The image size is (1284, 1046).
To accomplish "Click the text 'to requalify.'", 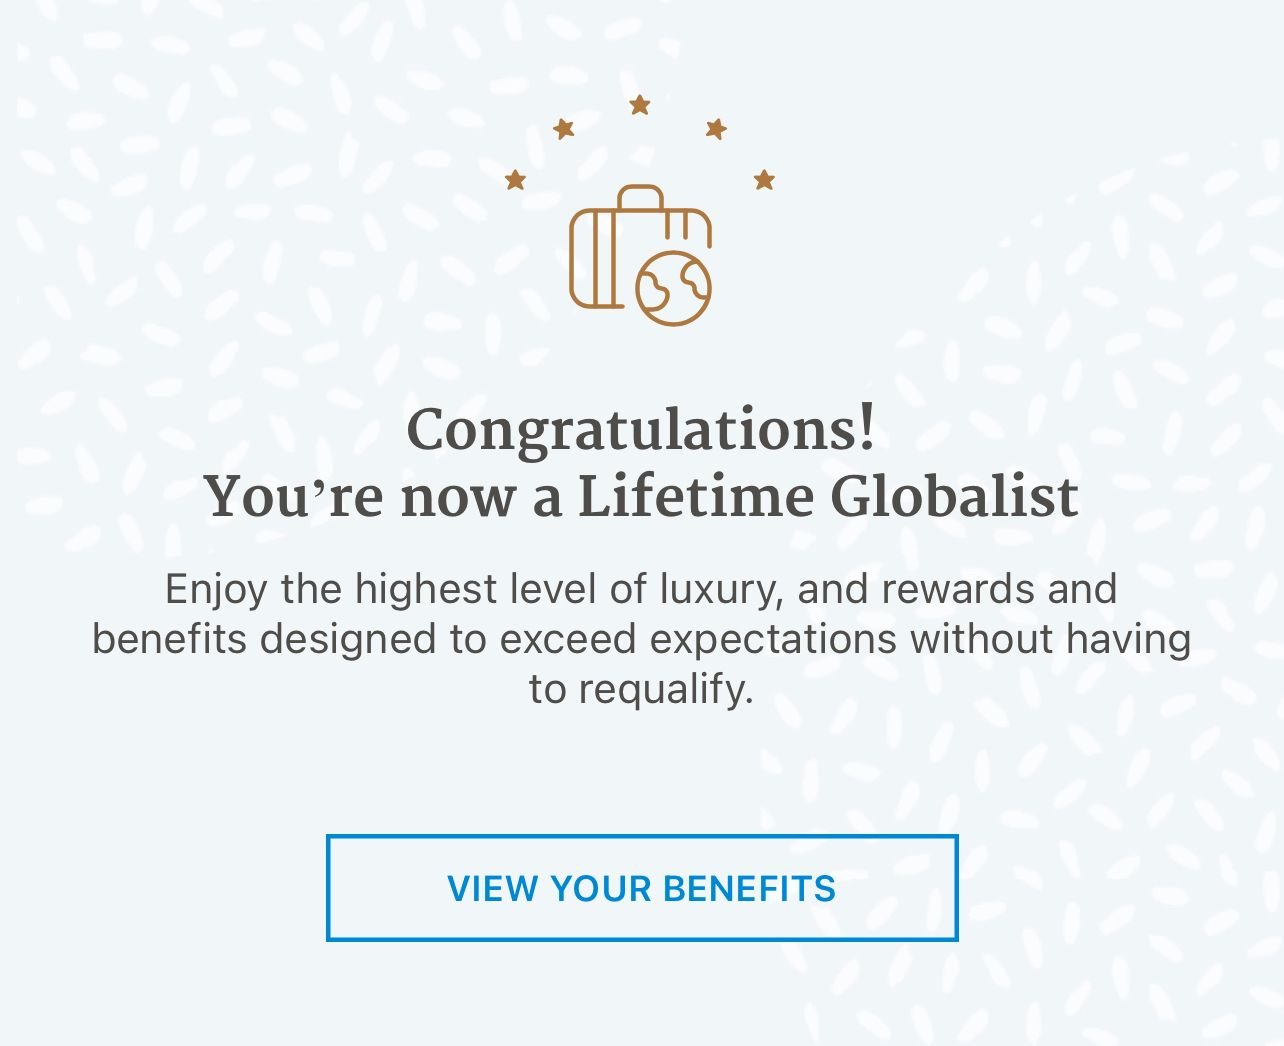I will 641,689.
